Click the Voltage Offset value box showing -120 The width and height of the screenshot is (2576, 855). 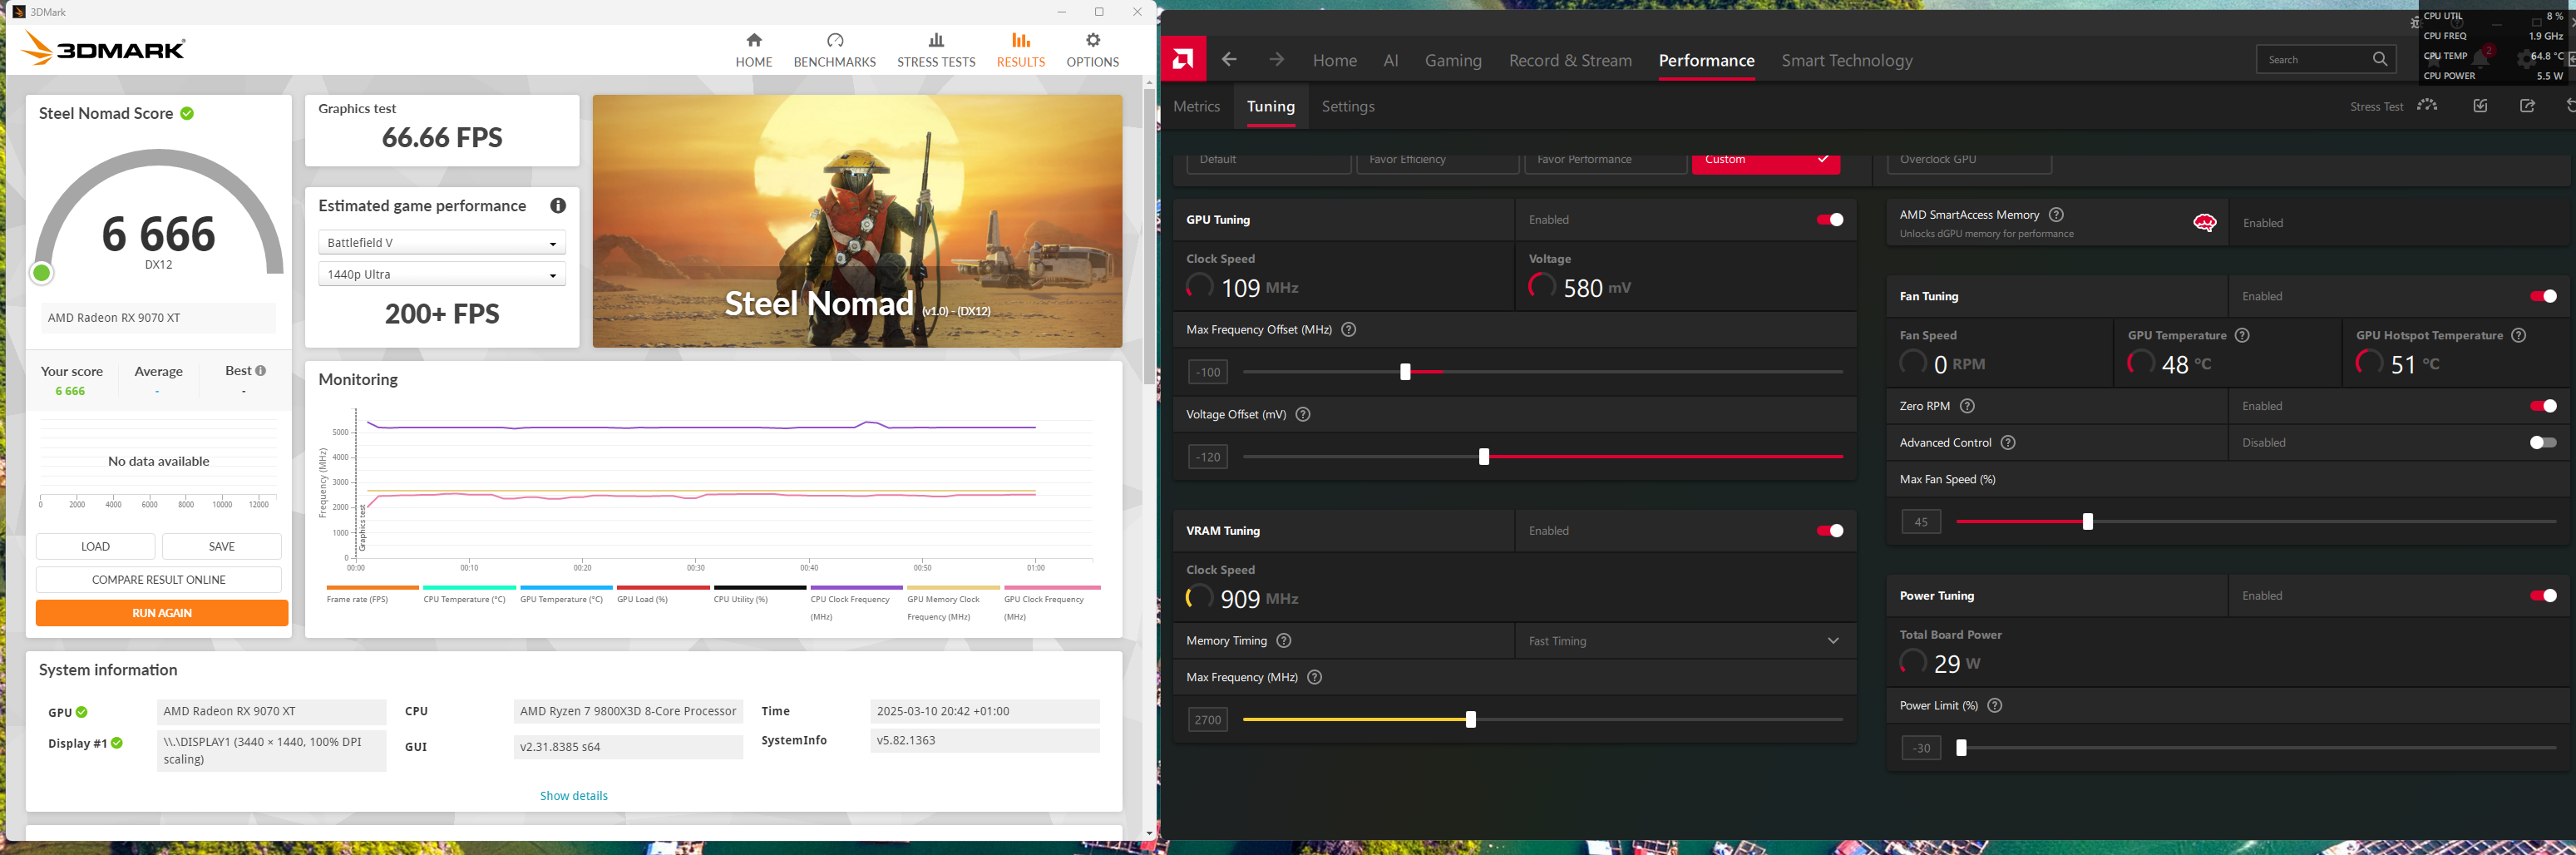pyautogui.click(x=1208, y=457)
